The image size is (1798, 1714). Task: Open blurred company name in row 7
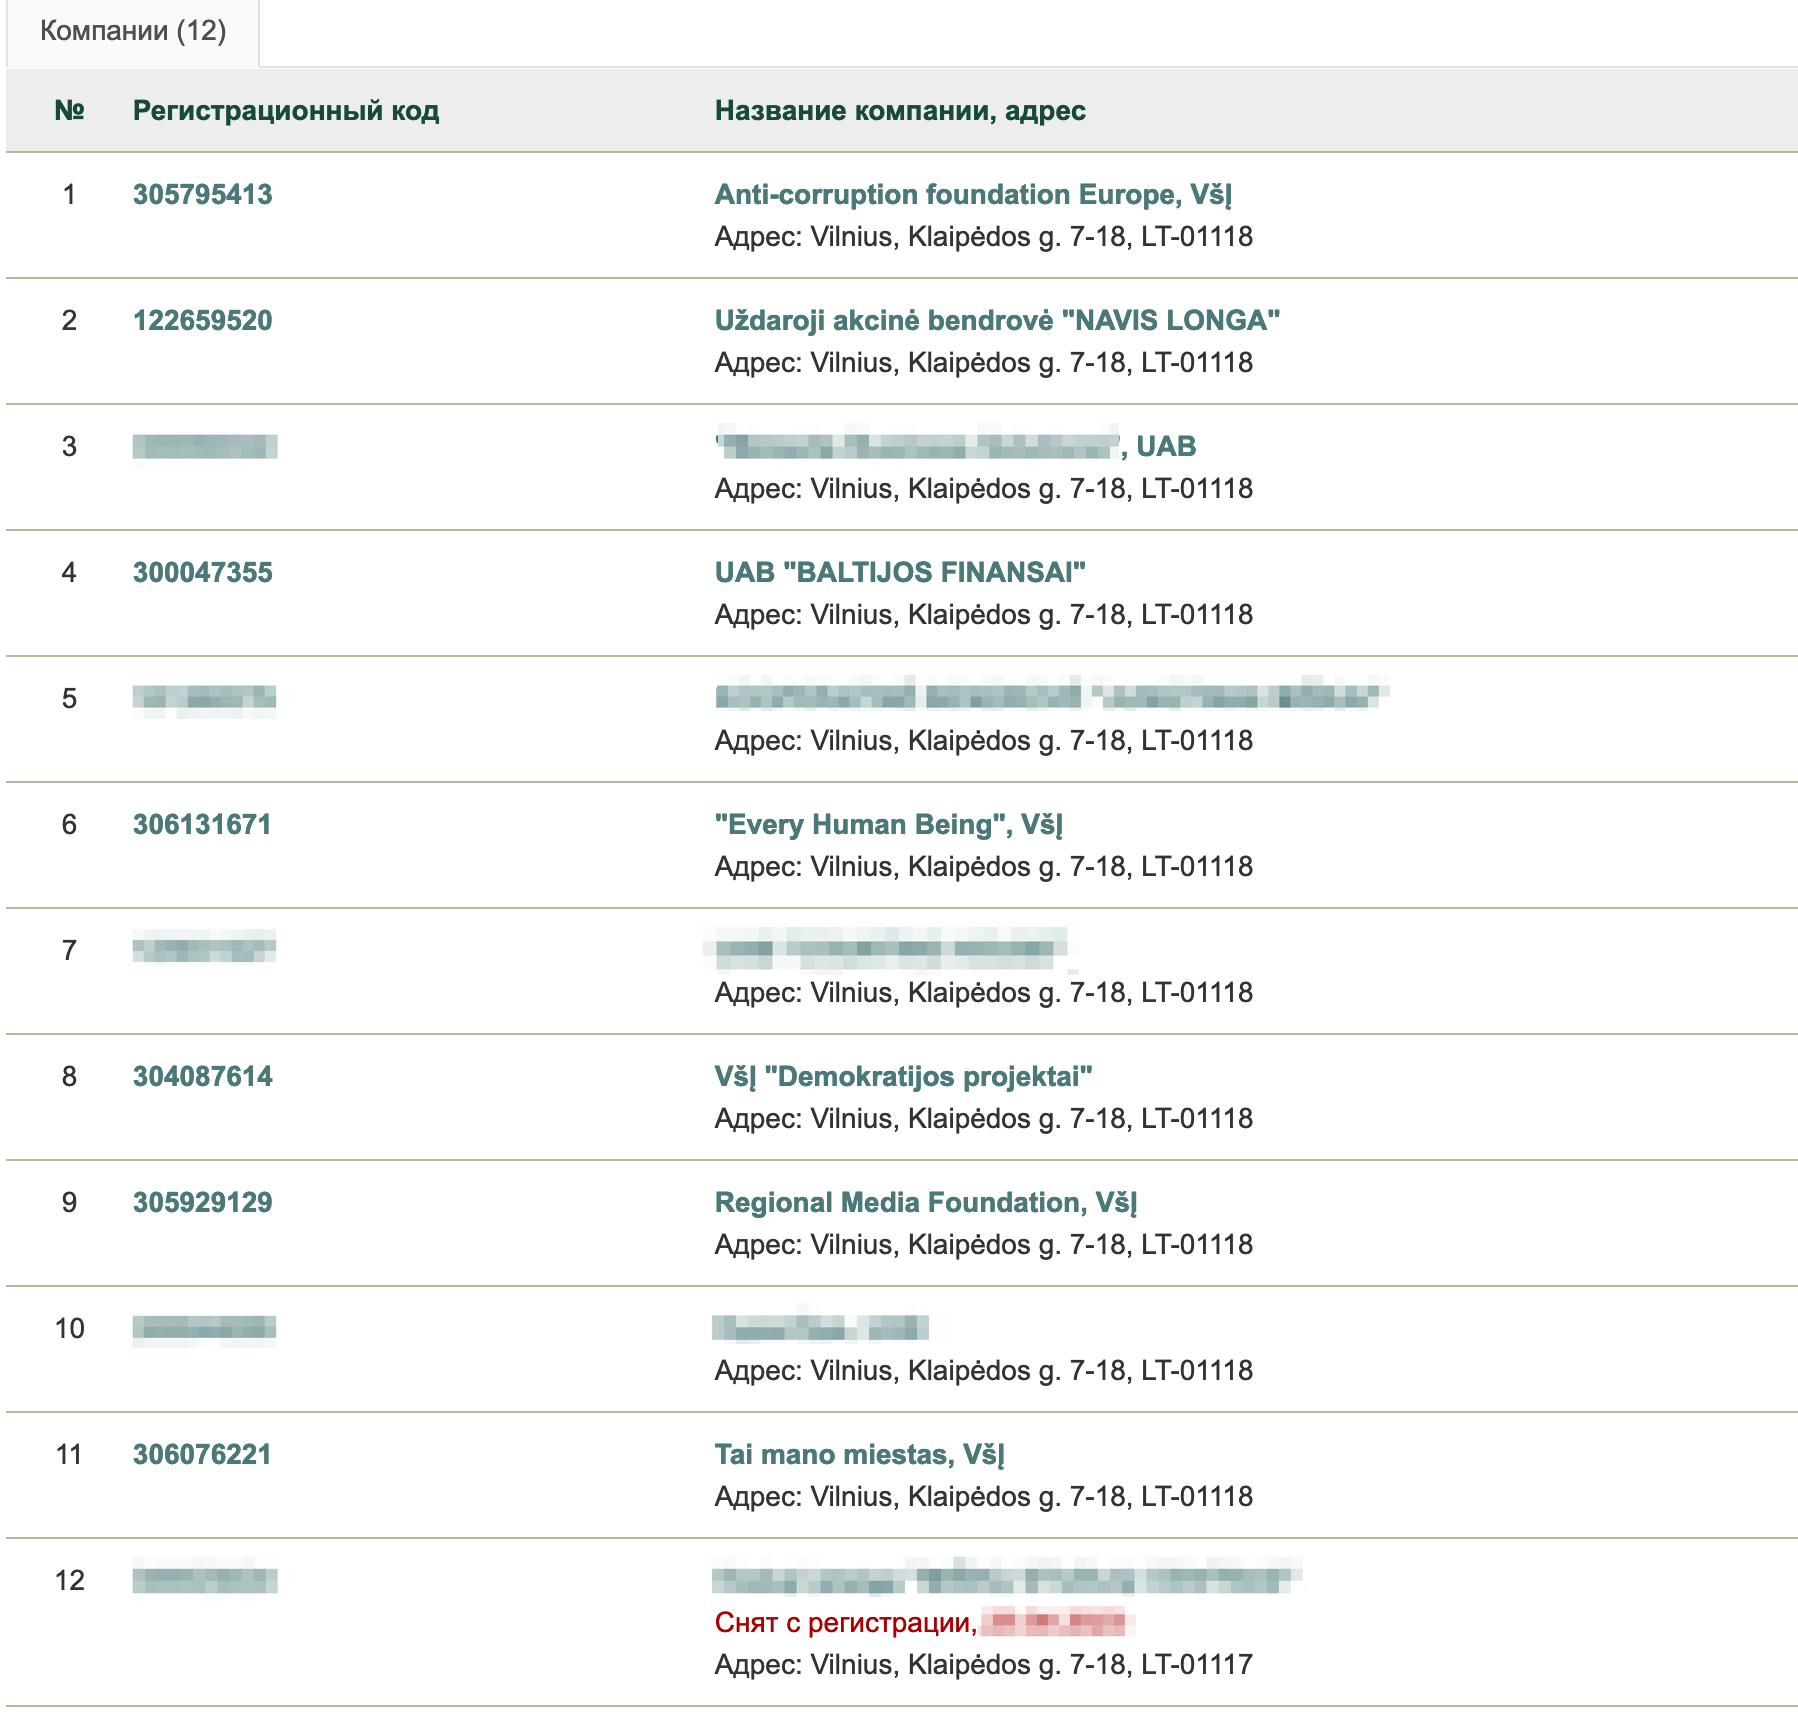click(891, 949)
